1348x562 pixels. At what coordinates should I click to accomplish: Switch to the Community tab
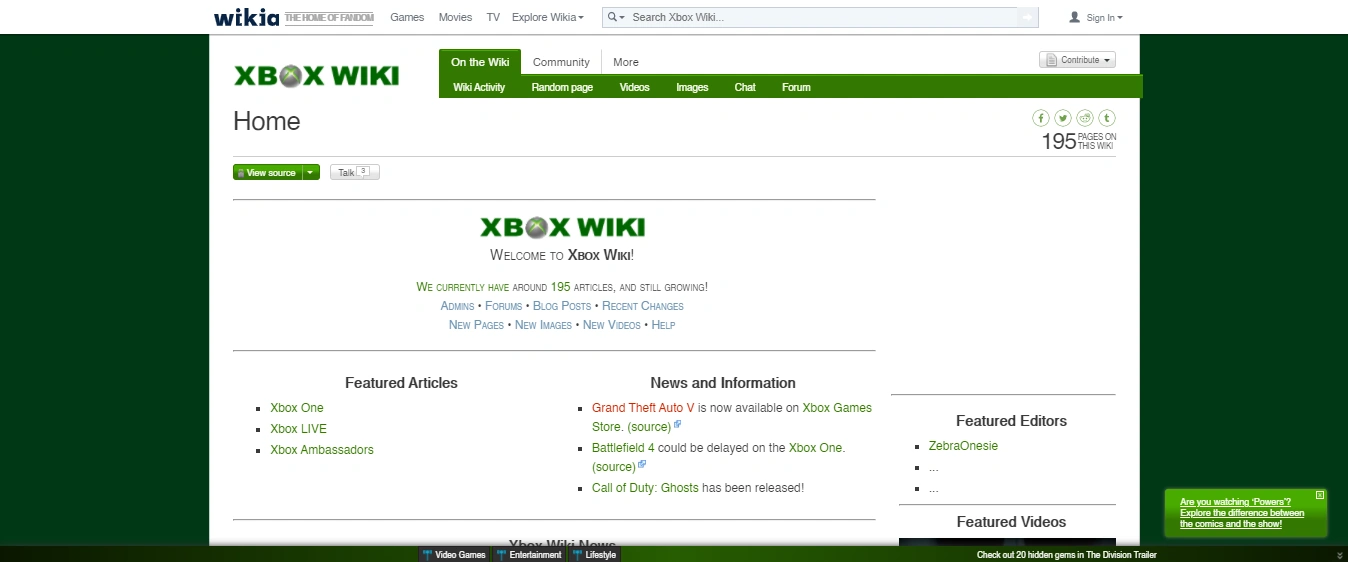[561, 62]
